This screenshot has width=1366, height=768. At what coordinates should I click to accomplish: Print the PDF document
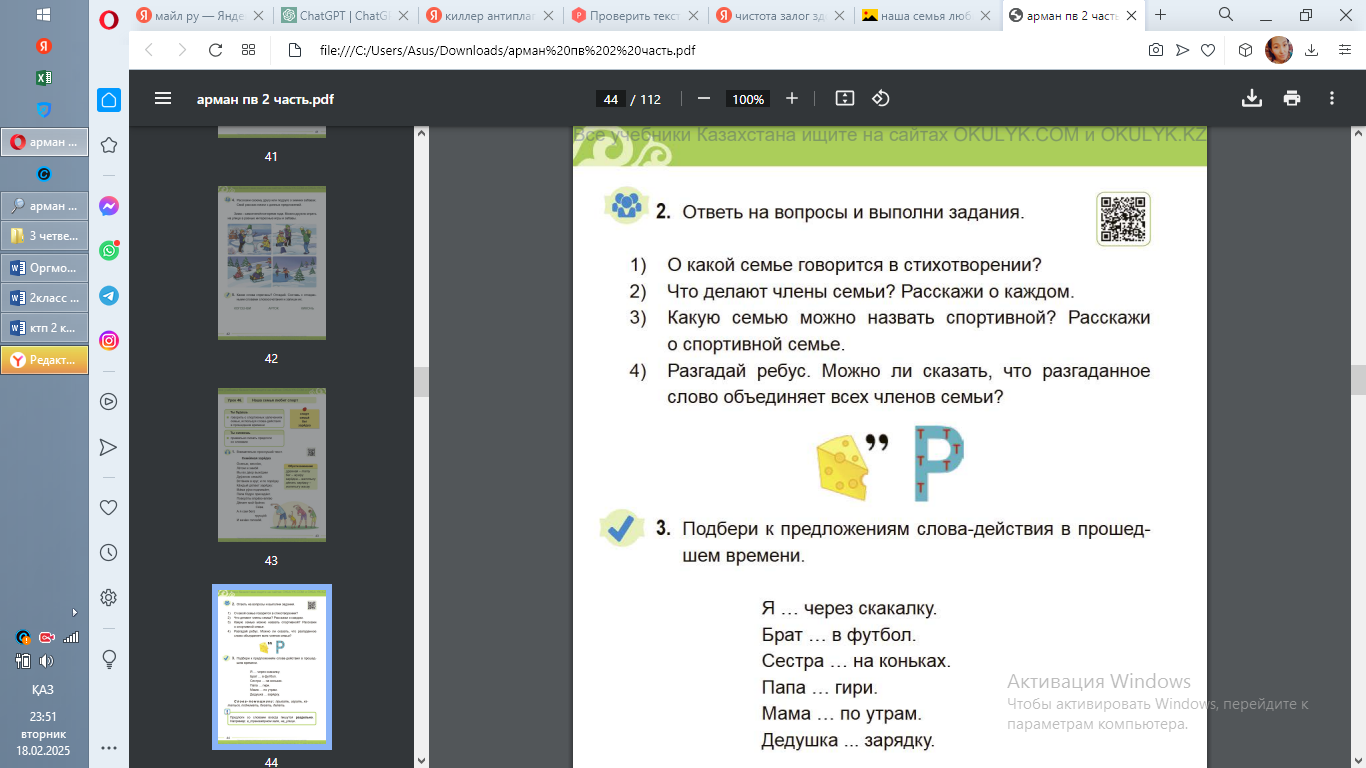(1292, 99)
